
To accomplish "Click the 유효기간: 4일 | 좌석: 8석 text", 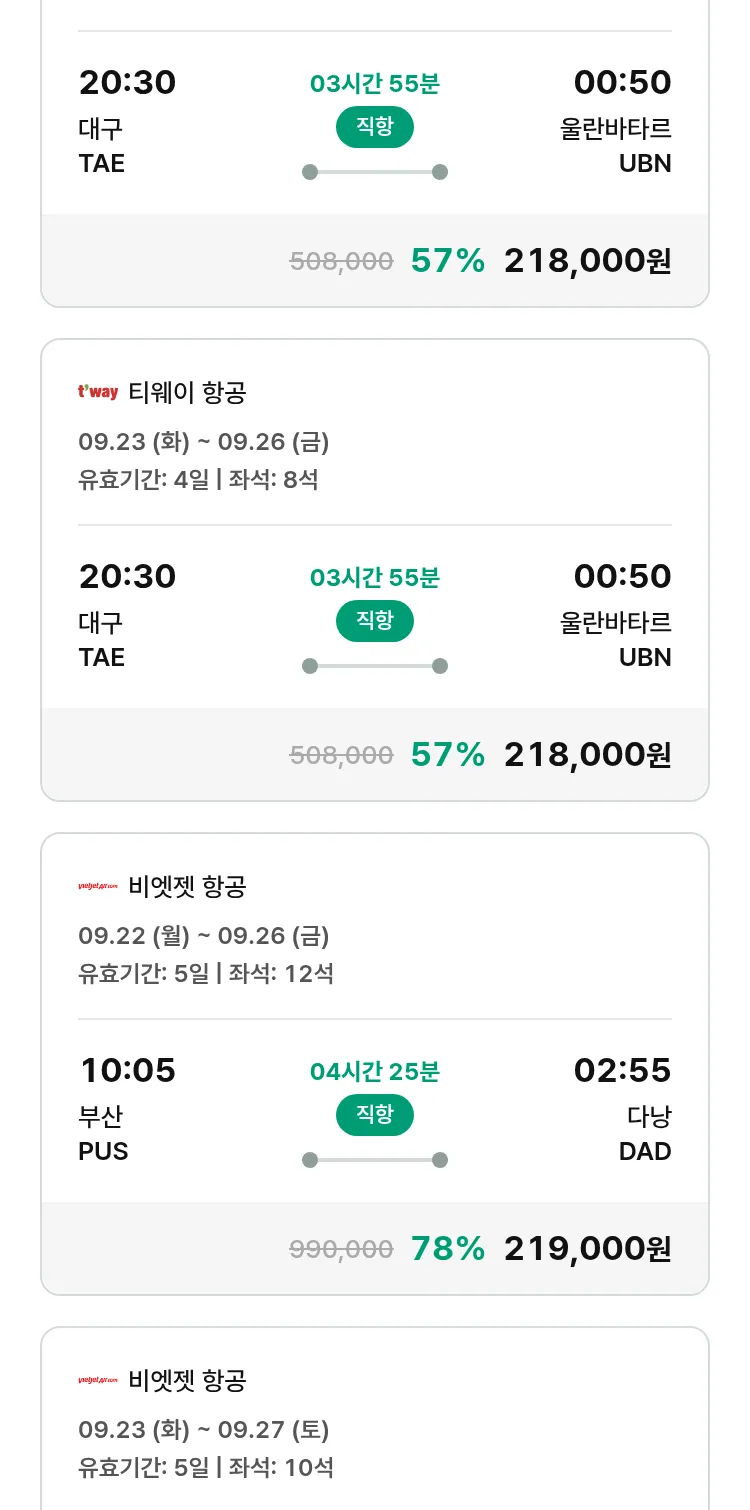I will coord(198,479).
